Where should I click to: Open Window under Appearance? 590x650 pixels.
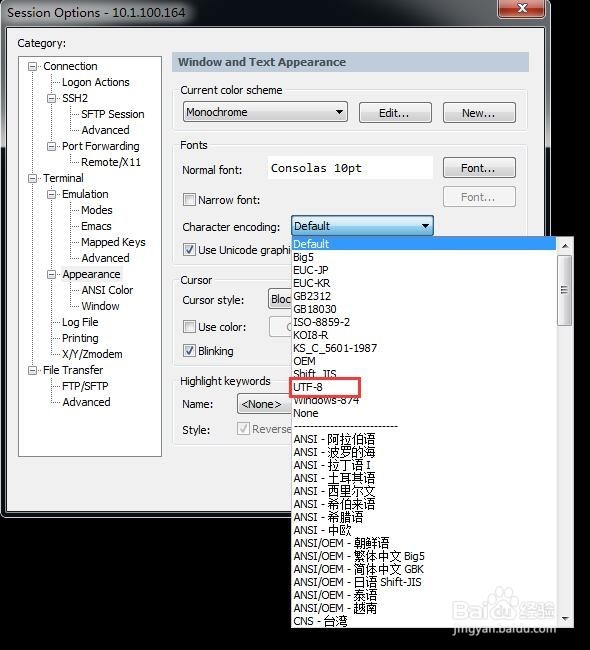[x=100, y=306]
